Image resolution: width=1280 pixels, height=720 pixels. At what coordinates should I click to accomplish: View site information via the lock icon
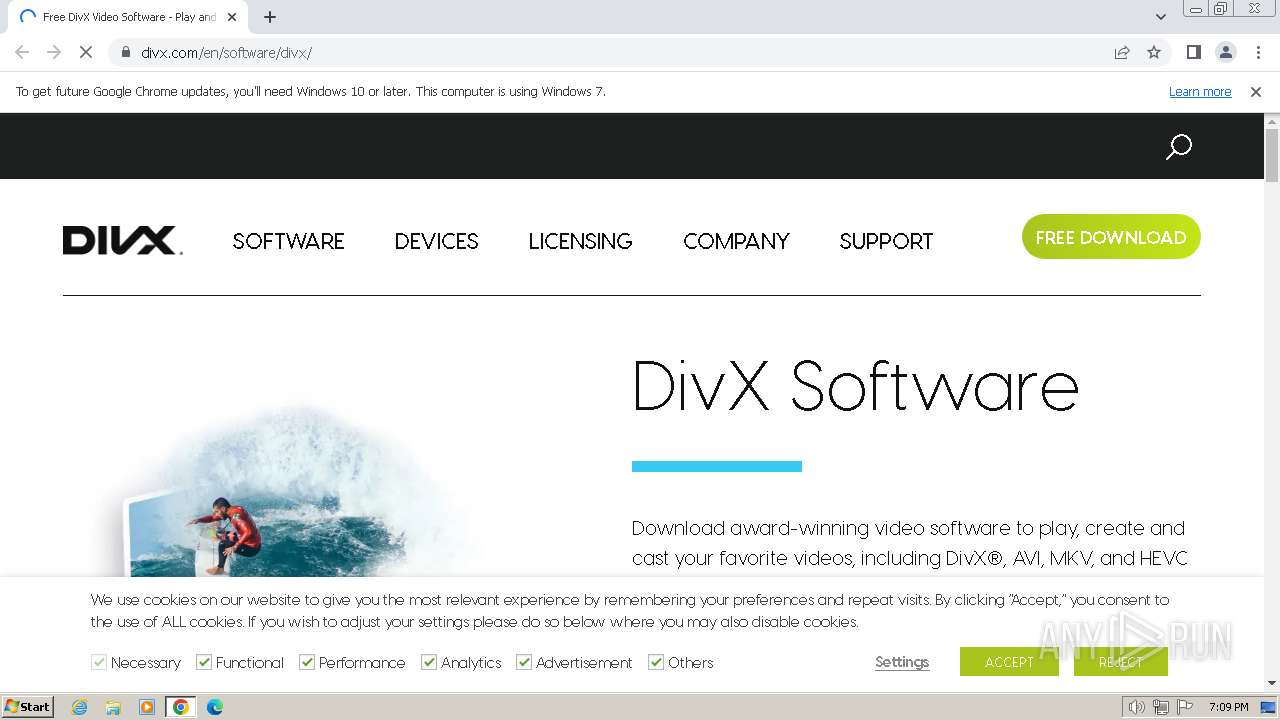click(x=126, y=52)
